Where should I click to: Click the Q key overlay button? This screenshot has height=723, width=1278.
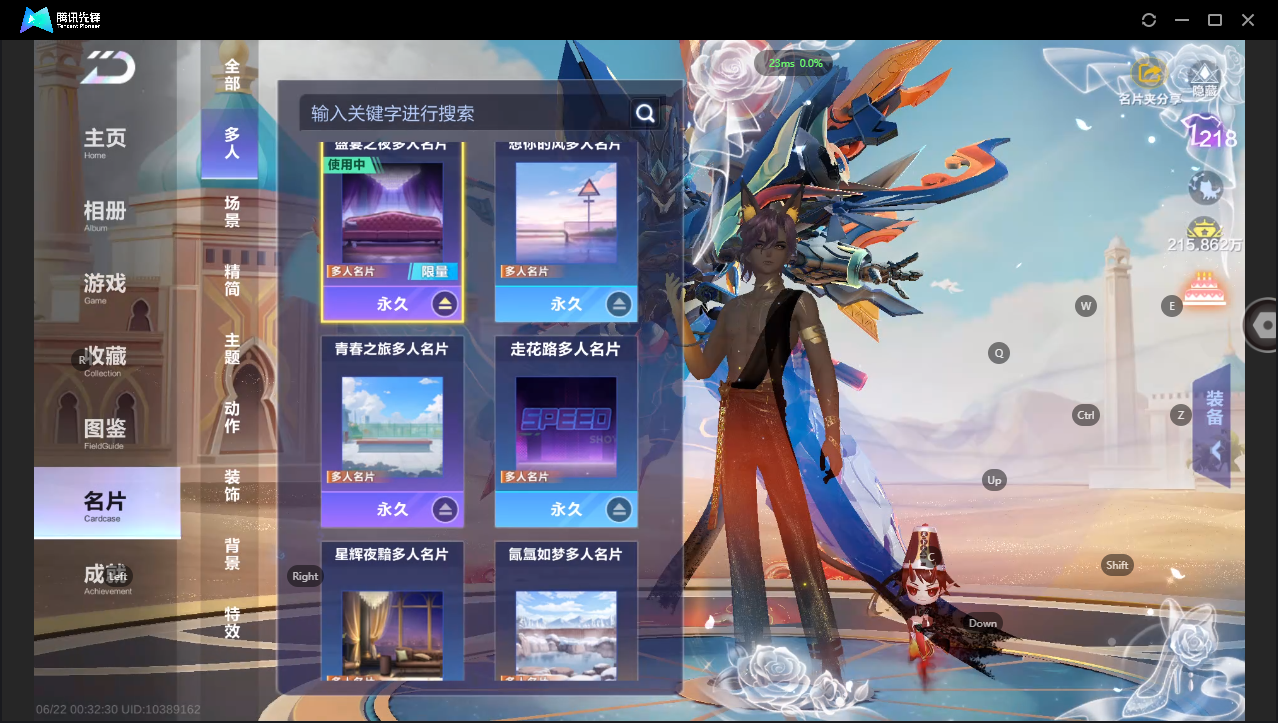[x=998, y=352]
